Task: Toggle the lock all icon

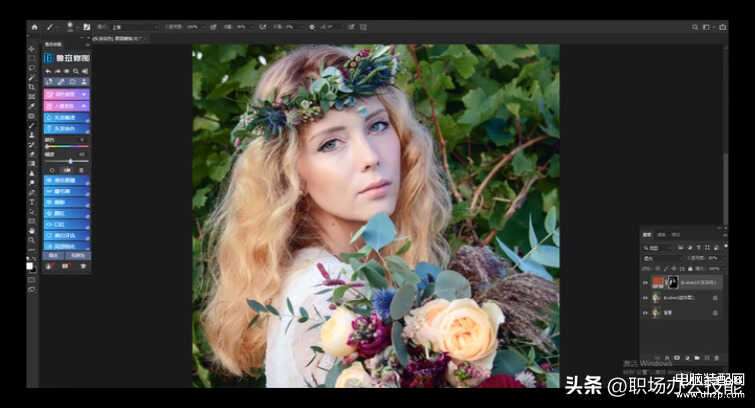Action: [690, 269]
